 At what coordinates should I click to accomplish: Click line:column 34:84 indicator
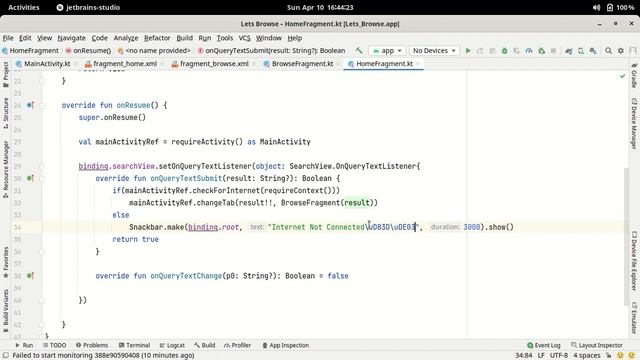click(523, 356)
